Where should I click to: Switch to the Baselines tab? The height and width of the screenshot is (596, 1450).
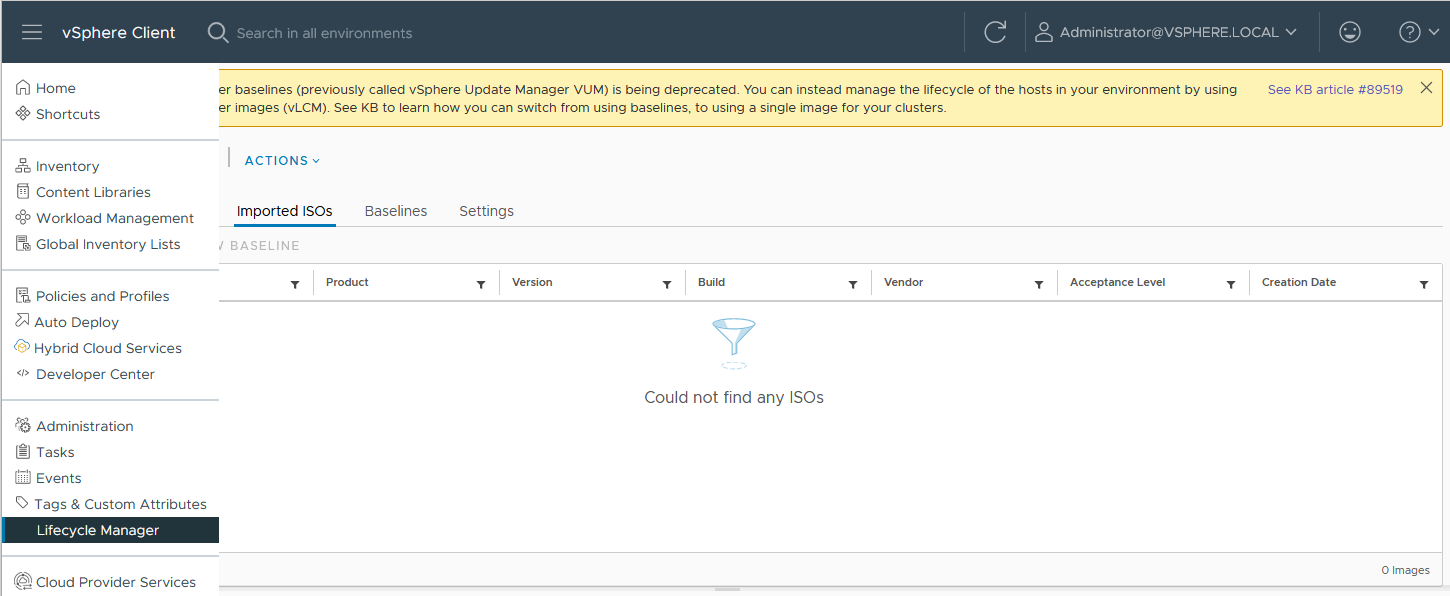coord(396,211)
